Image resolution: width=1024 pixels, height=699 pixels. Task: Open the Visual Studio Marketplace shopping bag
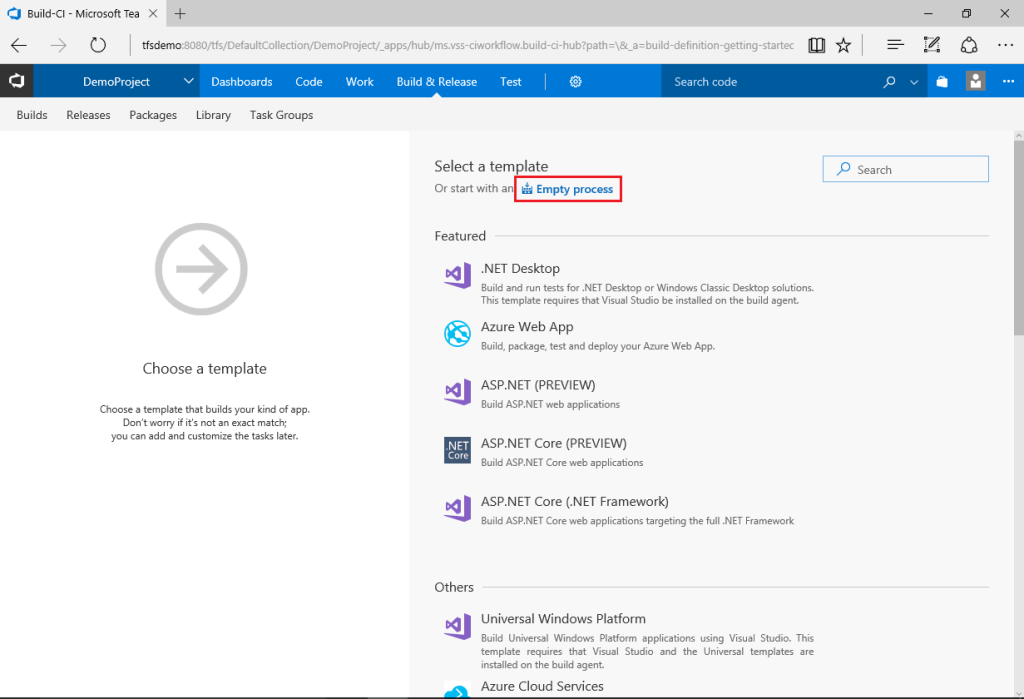point(941,81)
